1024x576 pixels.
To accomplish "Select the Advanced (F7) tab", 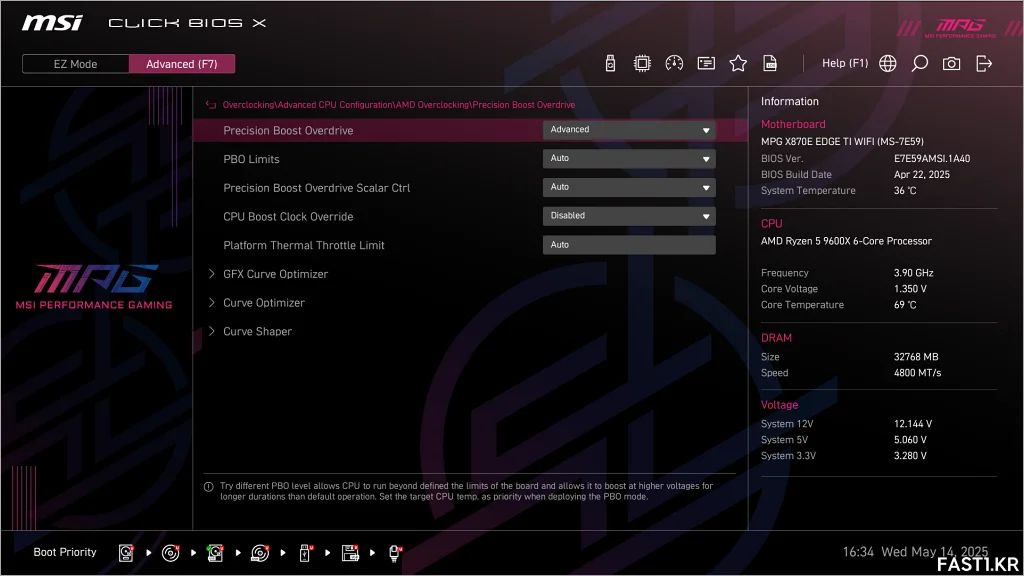I will coord(182,64).
